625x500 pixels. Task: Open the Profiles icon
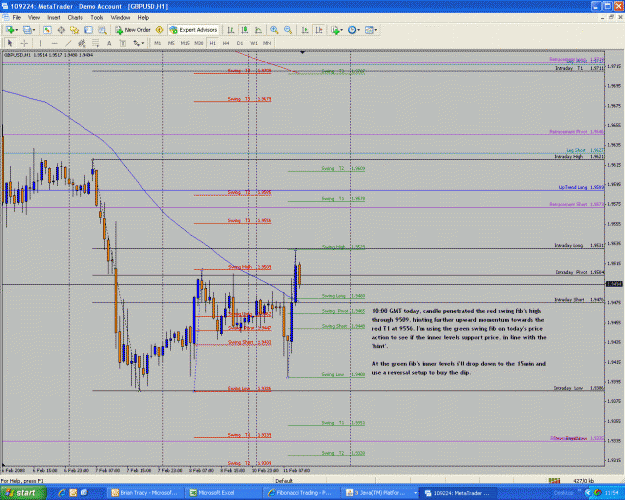(27, 30)
